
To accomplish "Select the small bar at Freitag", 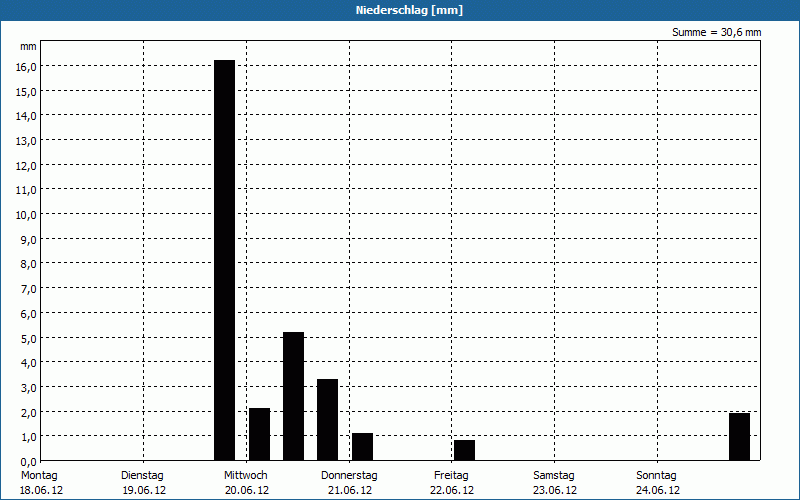I will pos(464,450).
